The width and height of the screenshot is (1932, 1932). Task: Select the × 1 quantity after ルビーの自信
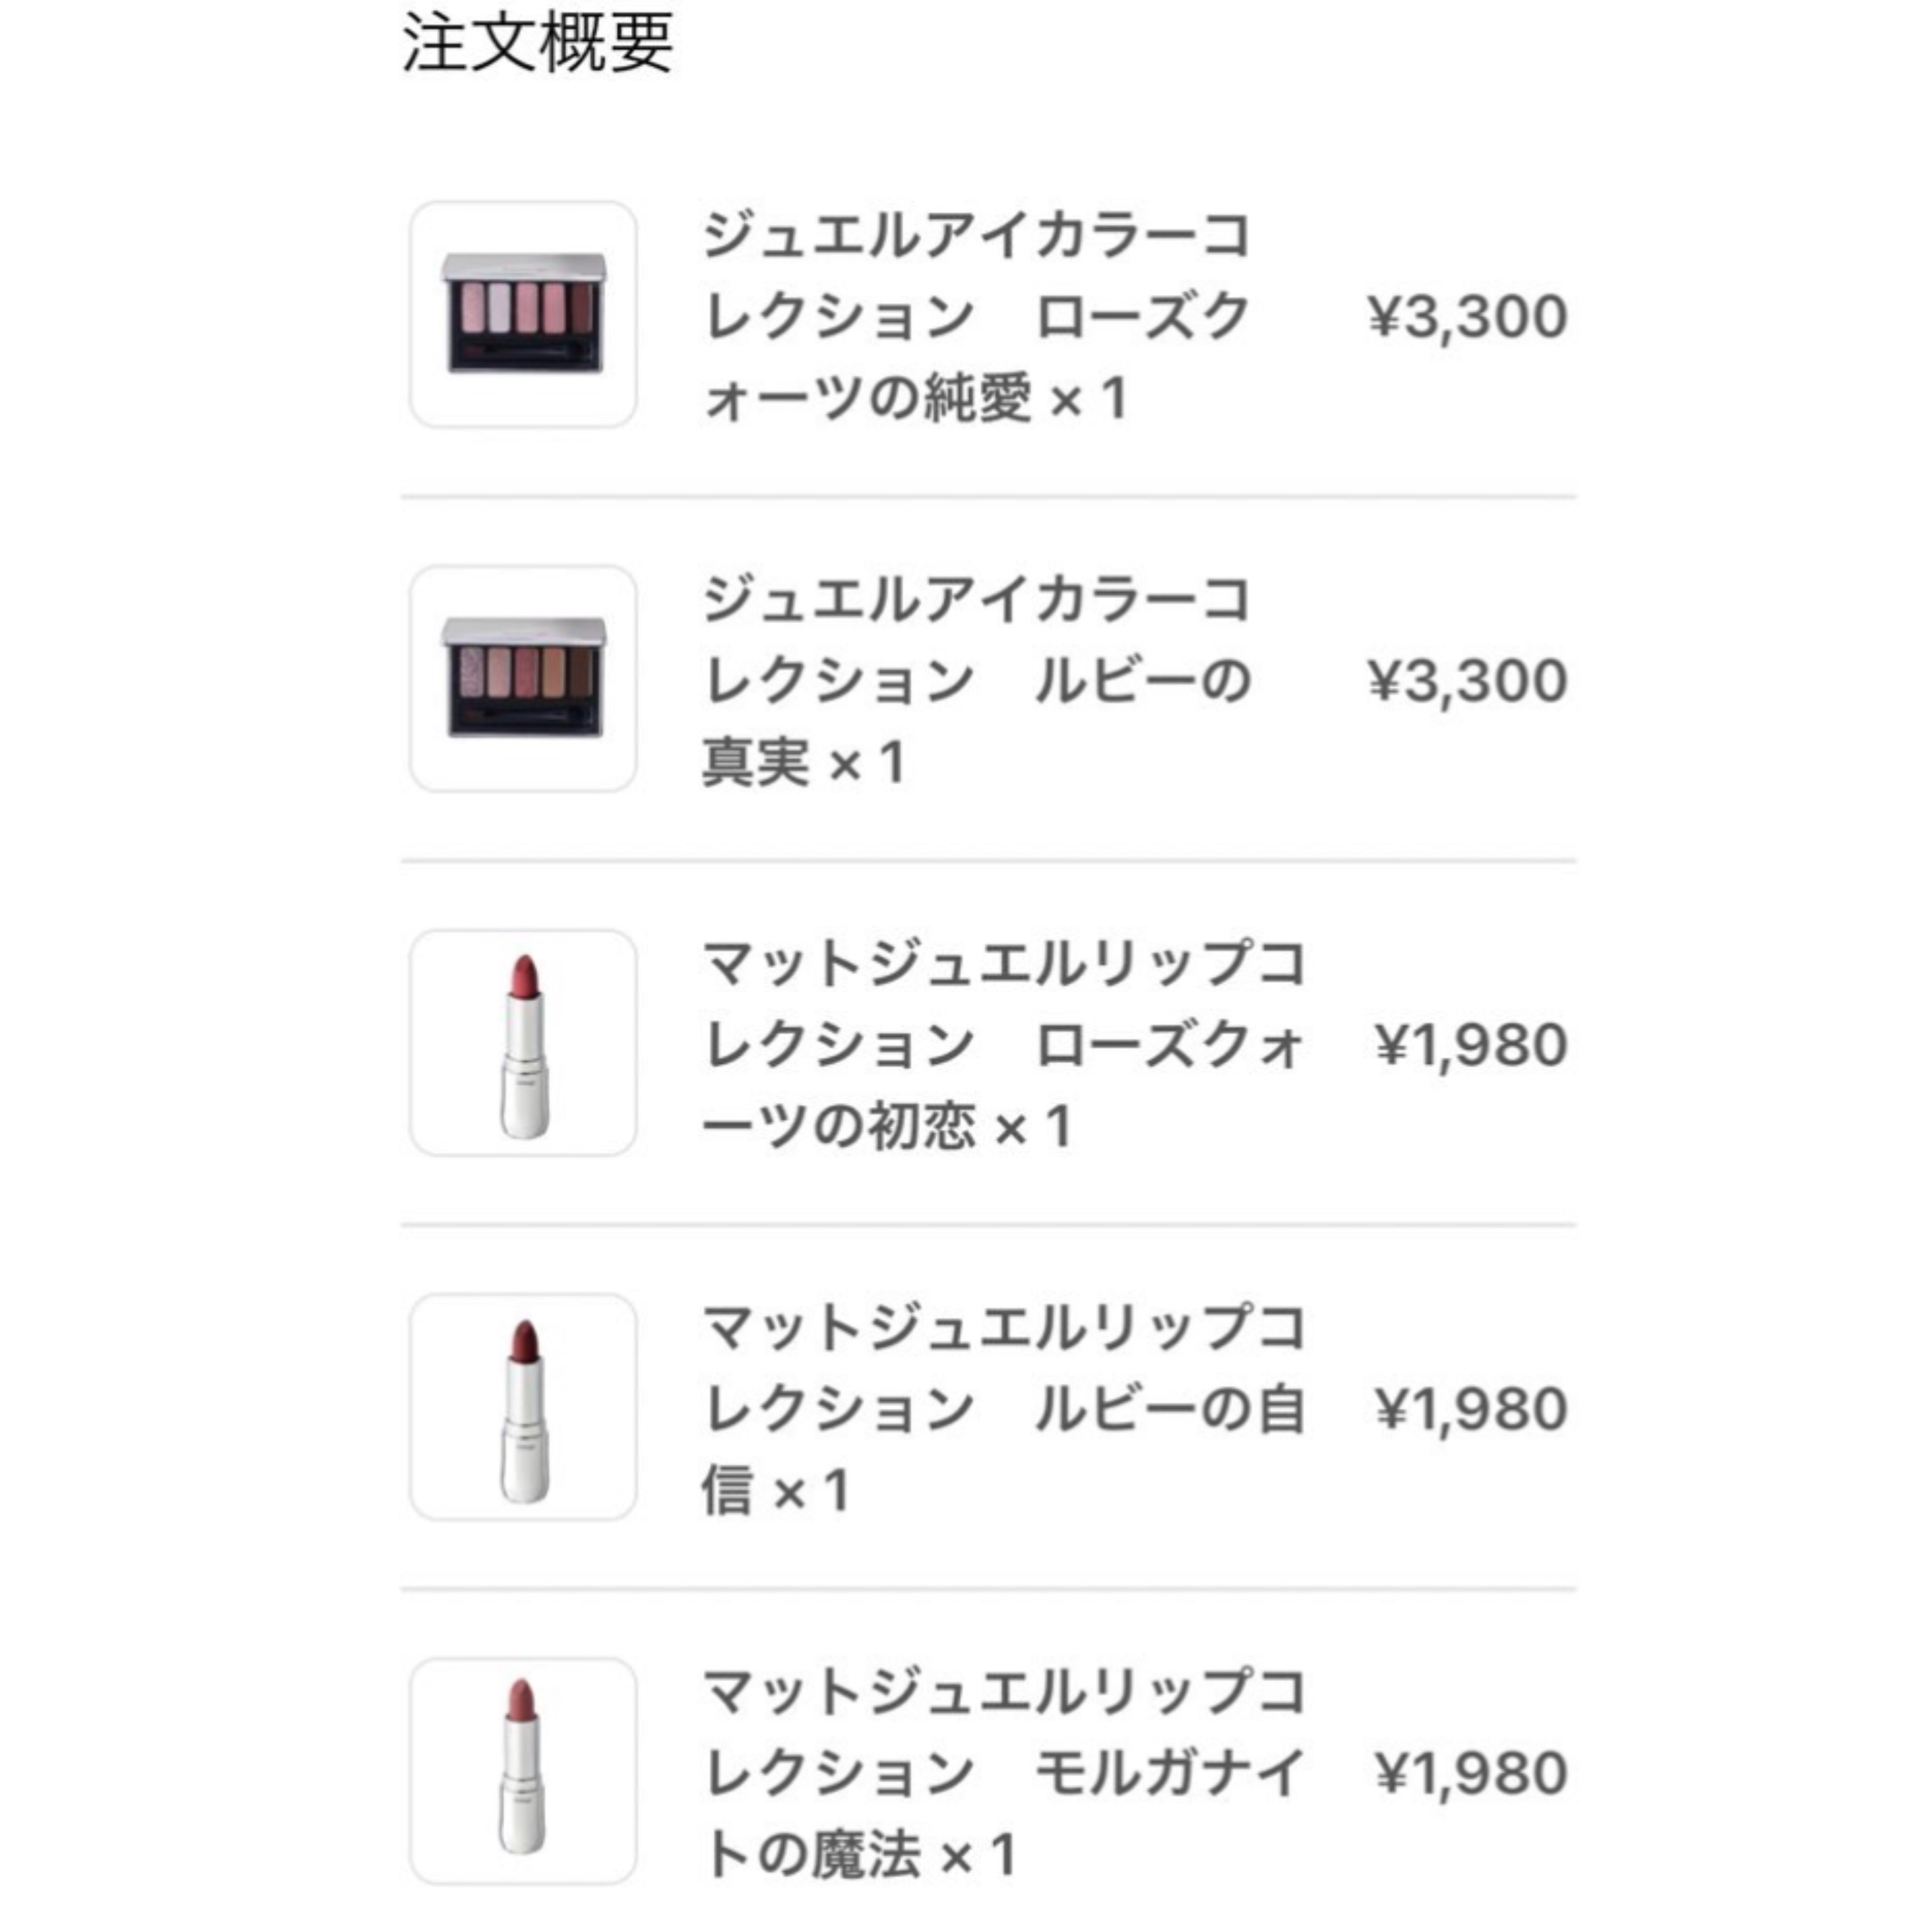[x=811, y=1491]
